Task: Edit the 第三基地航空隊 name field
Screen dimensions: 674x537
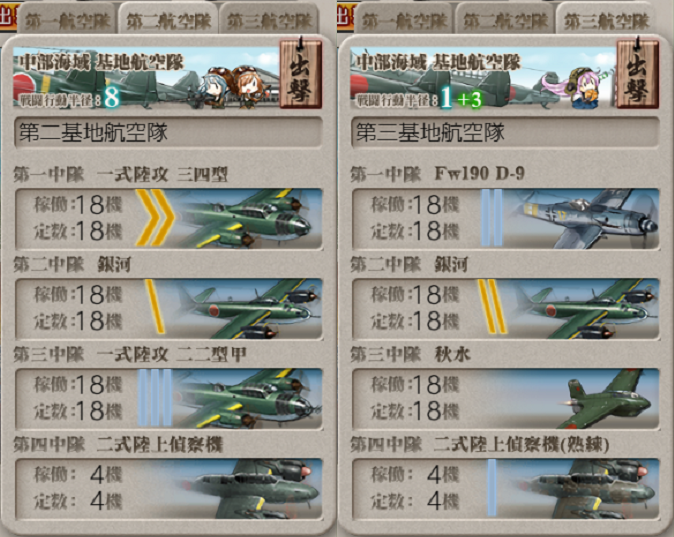Action: [x=506, y=132]
